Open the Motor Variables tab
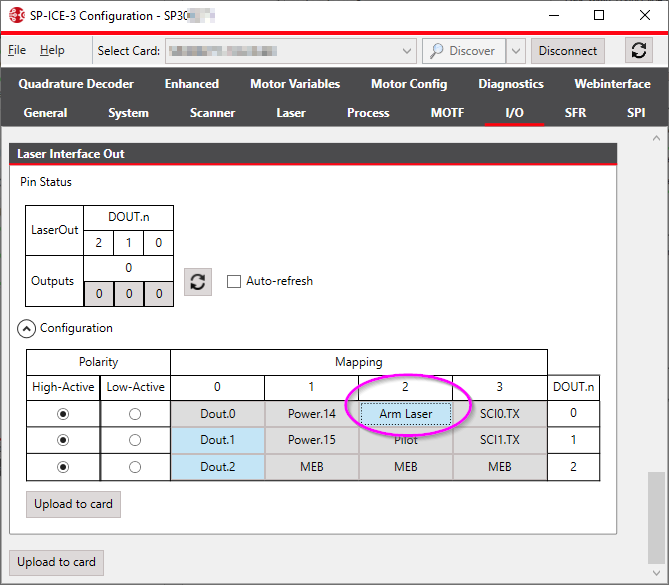The height and width of the screenshot is (585, 669). [295, 84]
